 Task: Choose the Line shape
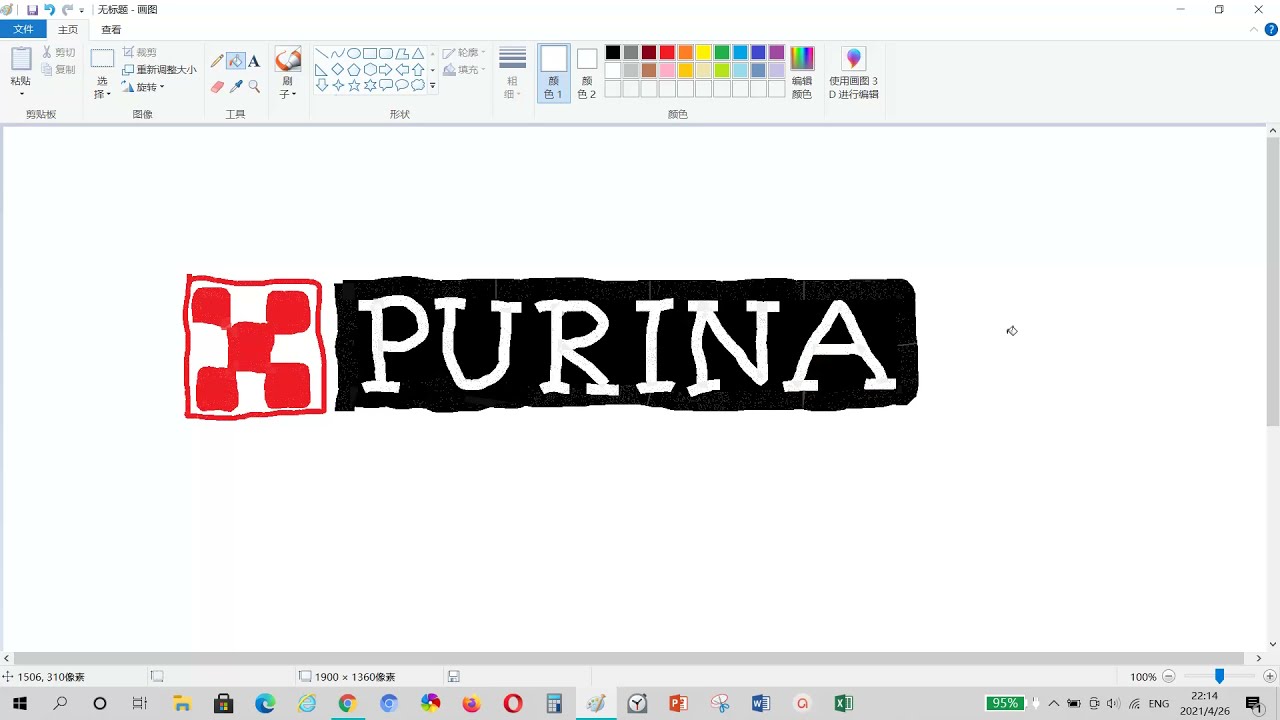click(x=322, y=54)
